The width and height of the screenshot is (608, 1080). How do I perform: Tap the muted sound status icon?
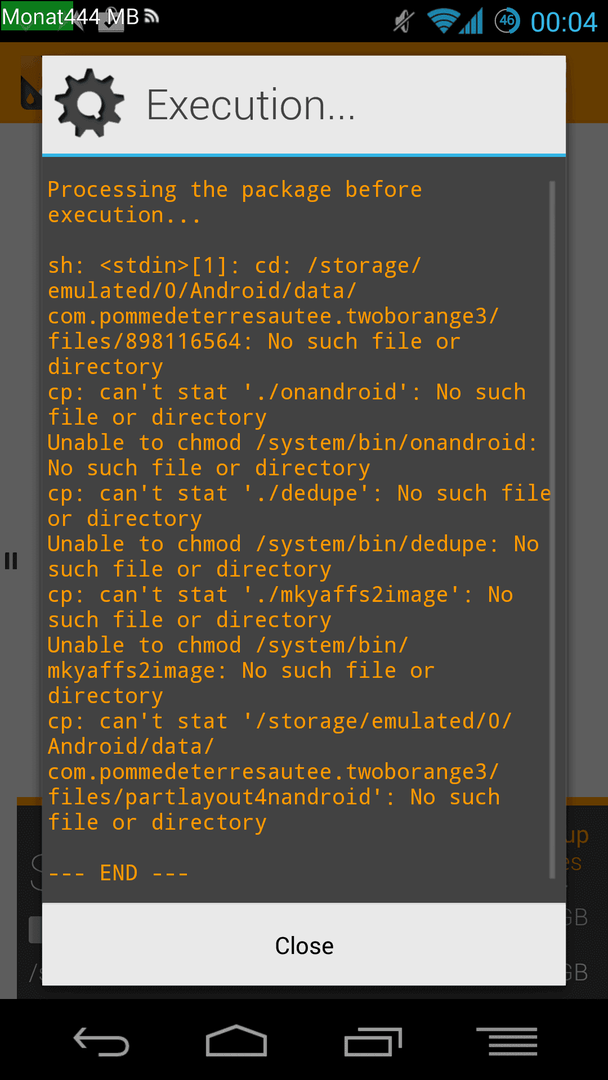point(403,21)
